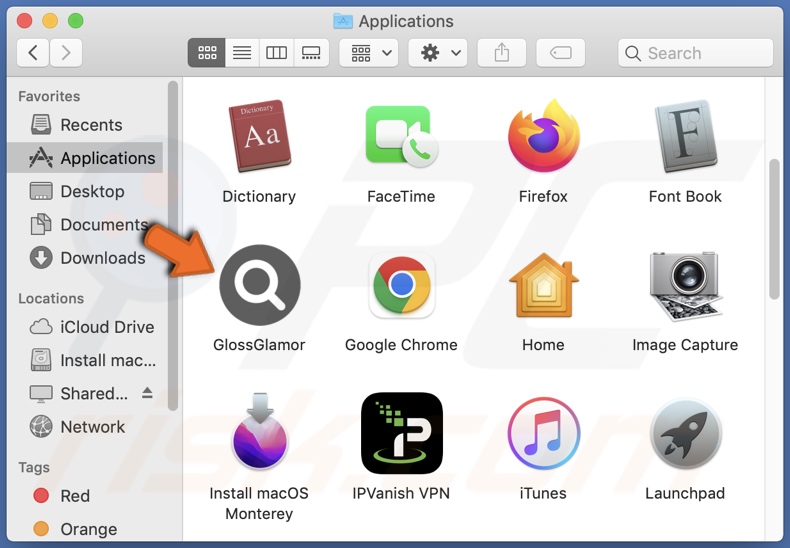Click the Share toolbar button
Viewport: 790px width, 548px height.
[x=502, y=52]
